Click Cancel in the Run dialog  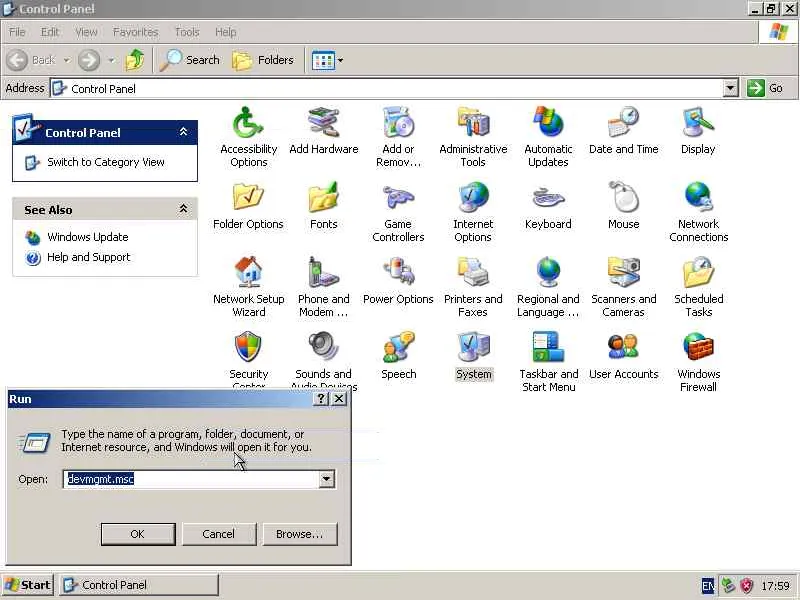coord(218,534)
